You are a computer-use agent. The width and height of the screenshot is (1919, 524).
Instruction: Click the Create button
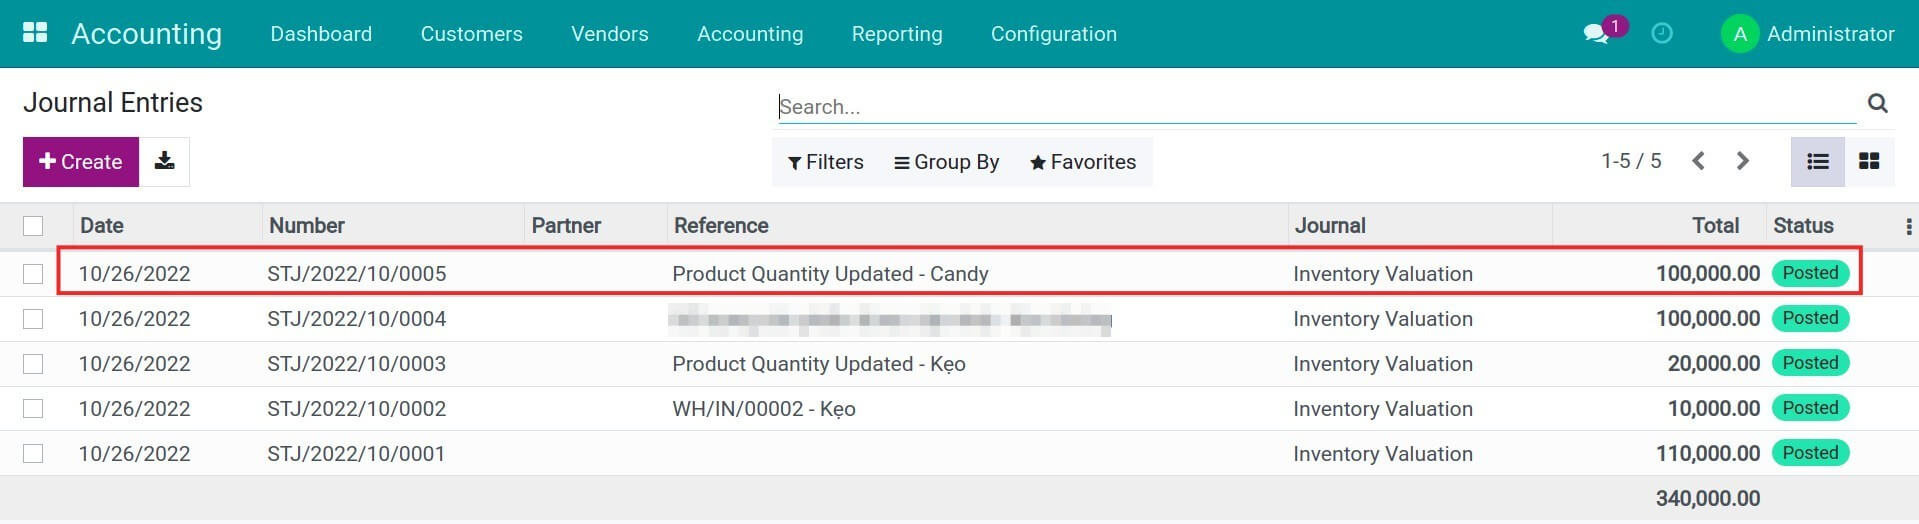[x=80, y=162]
